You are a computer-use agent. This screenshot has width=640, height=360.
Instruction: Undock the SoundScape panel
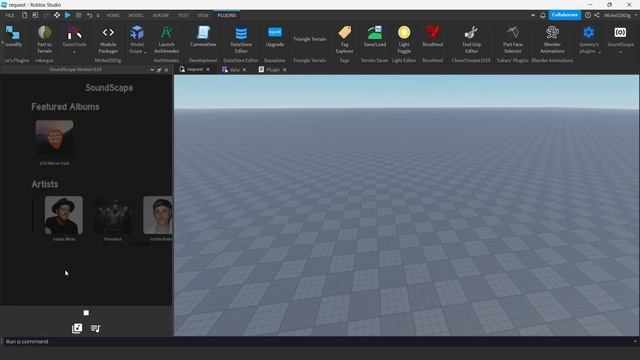(x=159, y=70)
